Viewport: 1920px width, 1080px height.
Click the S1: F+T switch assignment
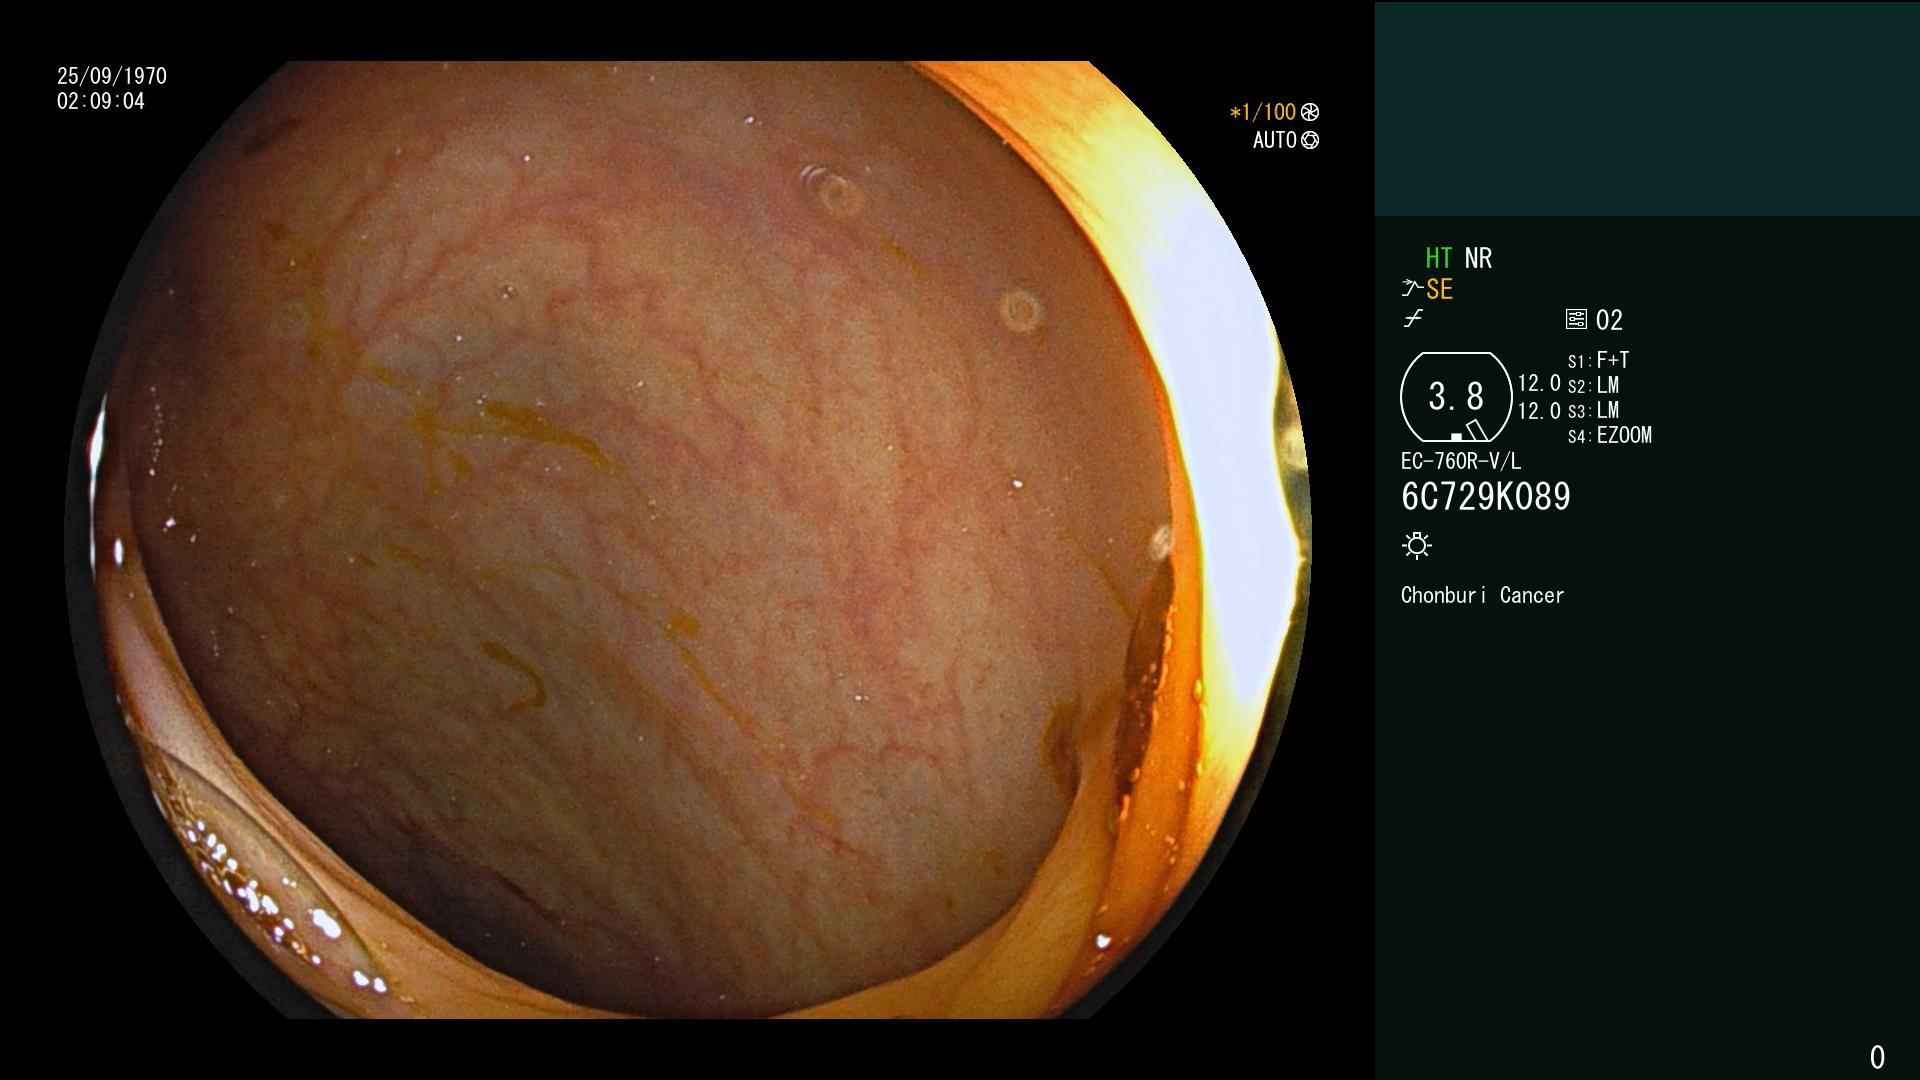1598,360
